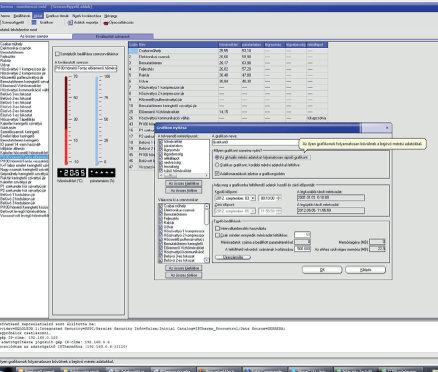Click the earliest stored measurement date field
This screenshot has width=438, height=372.
(x=331, y=198)
